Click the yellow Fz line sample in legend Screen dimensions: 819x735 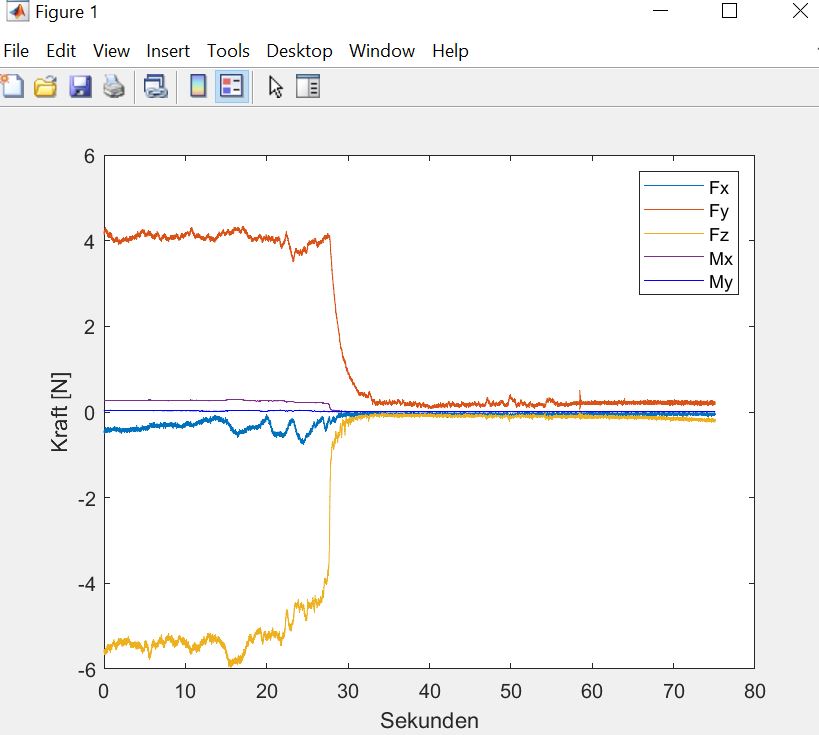click(x=672, y=235)
